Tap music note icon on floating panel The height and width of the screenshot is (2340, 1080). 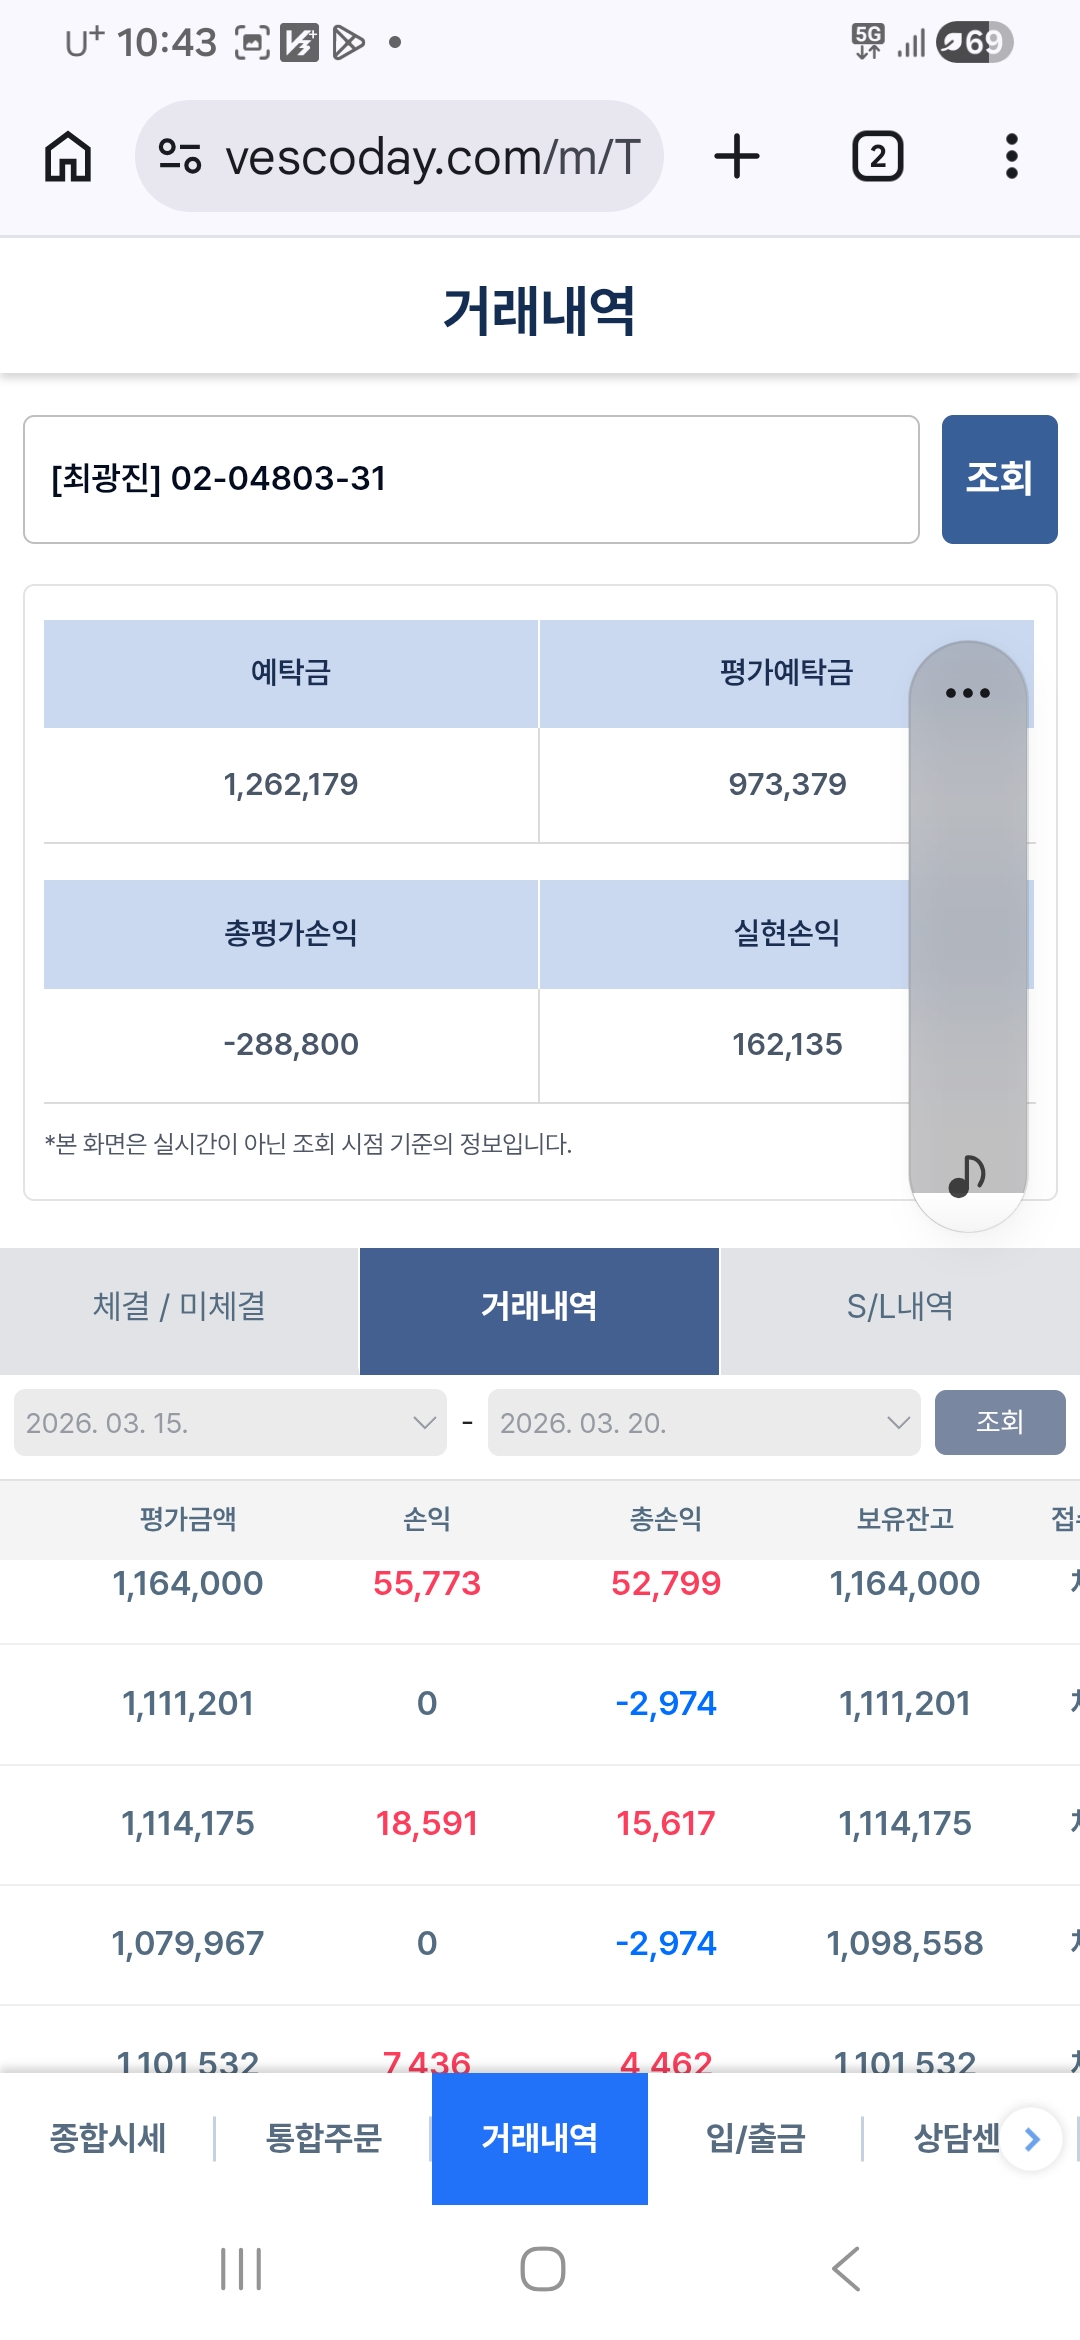(x=967, y=1175)
